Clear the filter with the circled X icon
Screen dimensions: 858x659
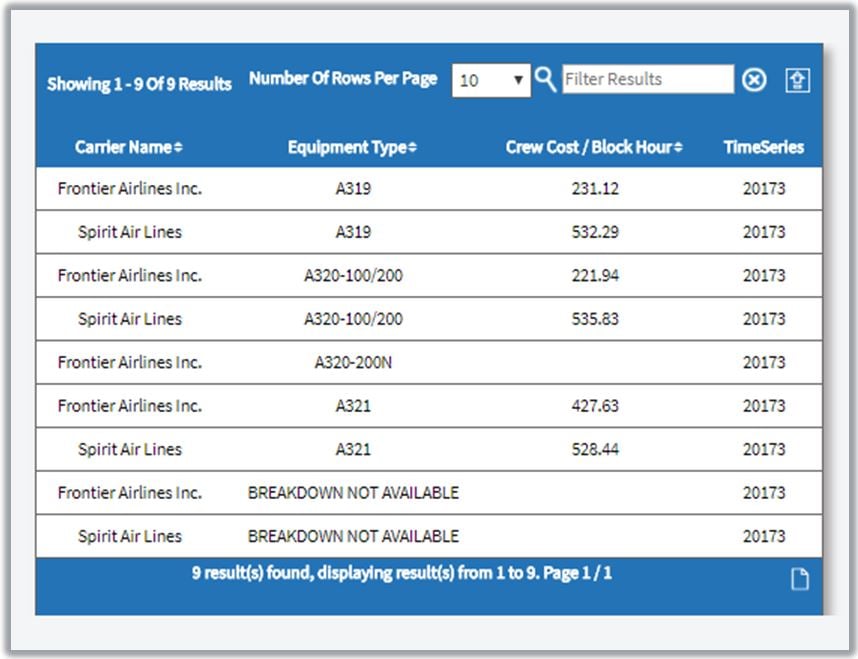(x=754, y=80)
